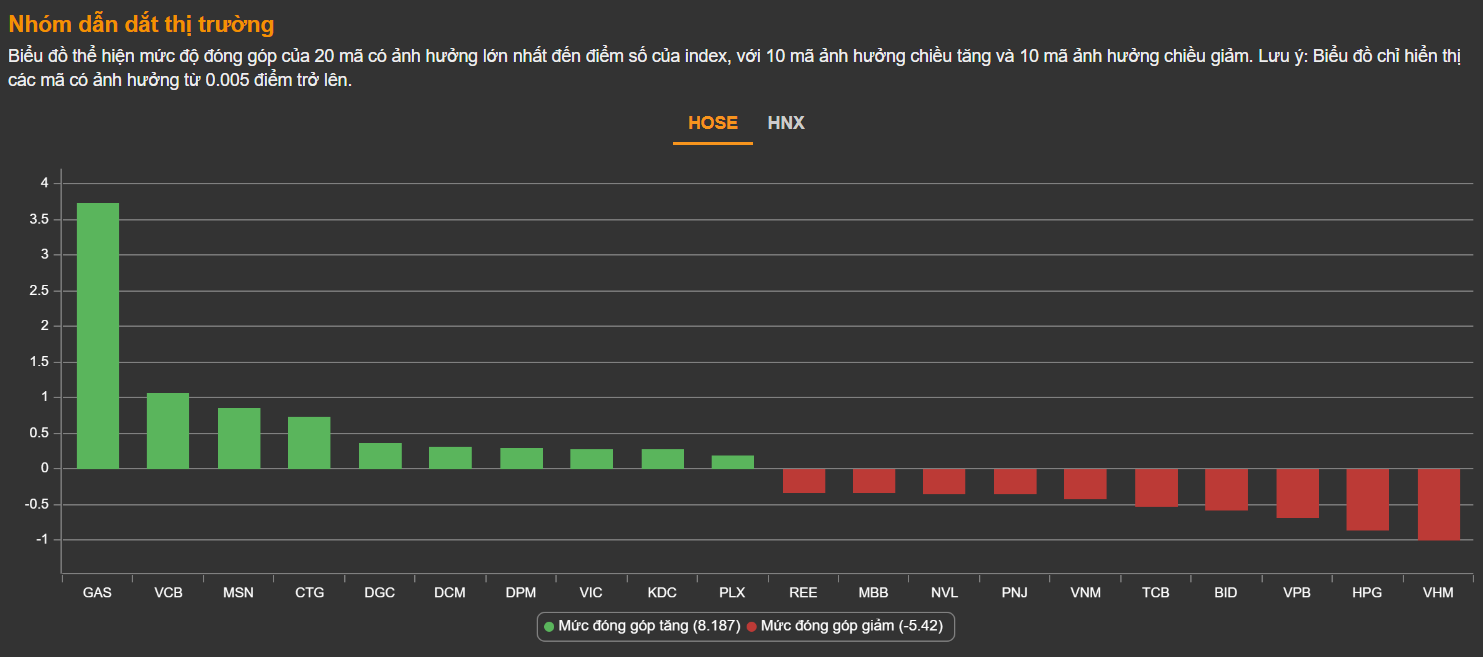The image size is (1483, 657).
Task: Click the TCB red bar
Action: tap(1156, 488)
